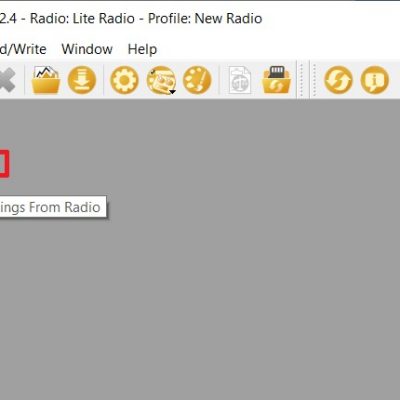Screen dimensions: 400x400
Task: Expand the radio profile dropdown arrow
Action: click(172, 92)
